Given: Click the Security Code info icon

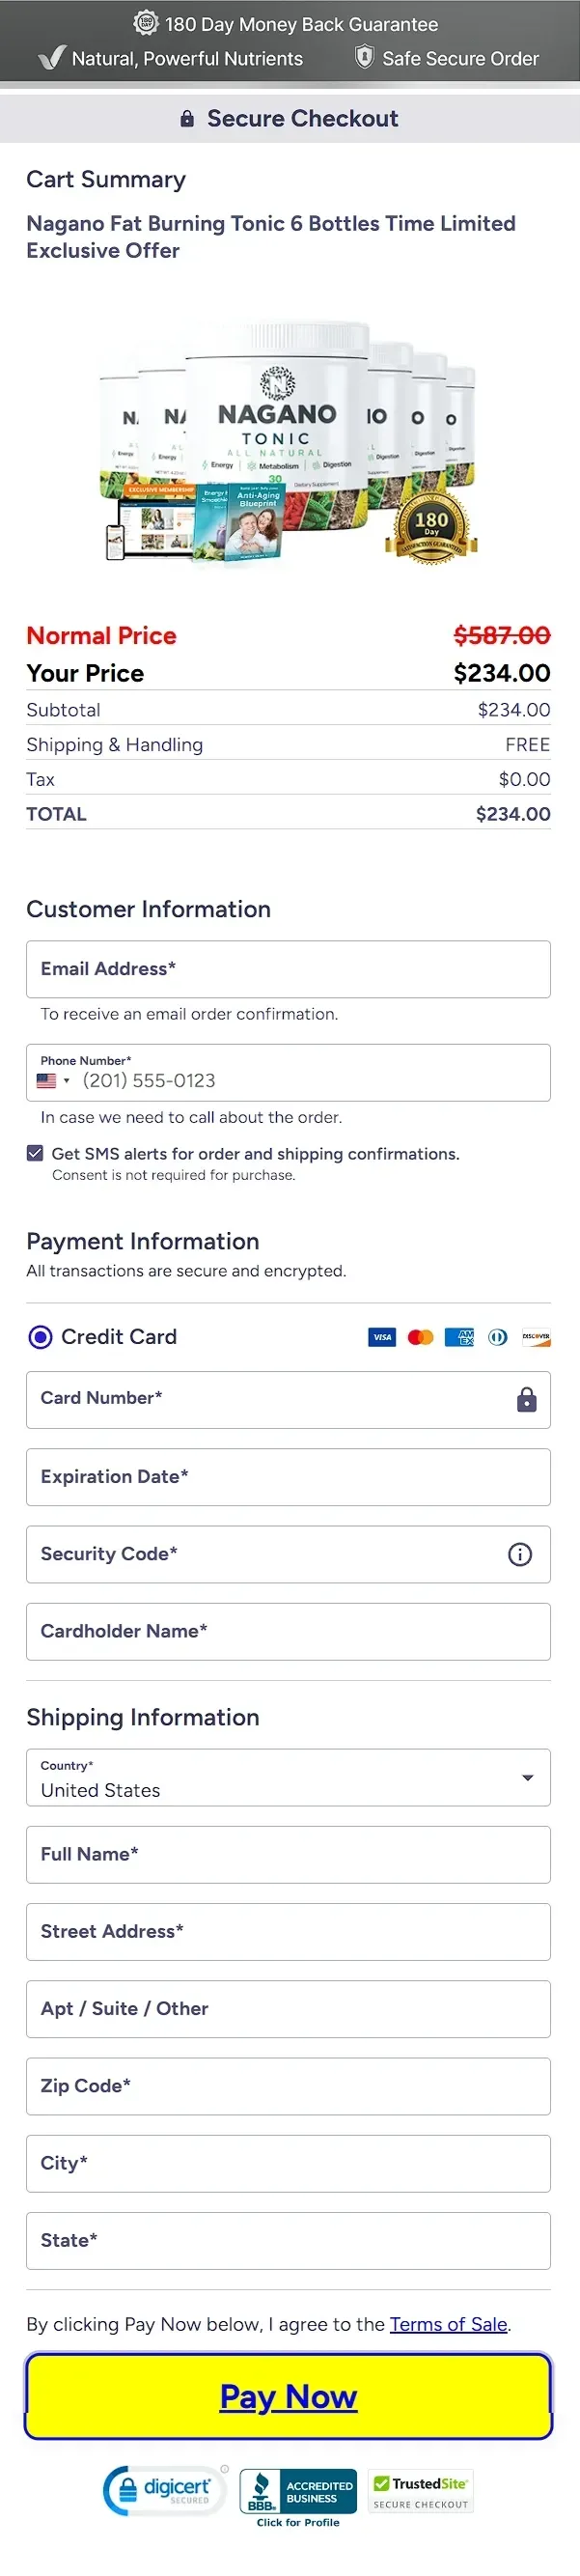Looking at the screenshot, I should pyautogui.click(x=520, y=1553).
